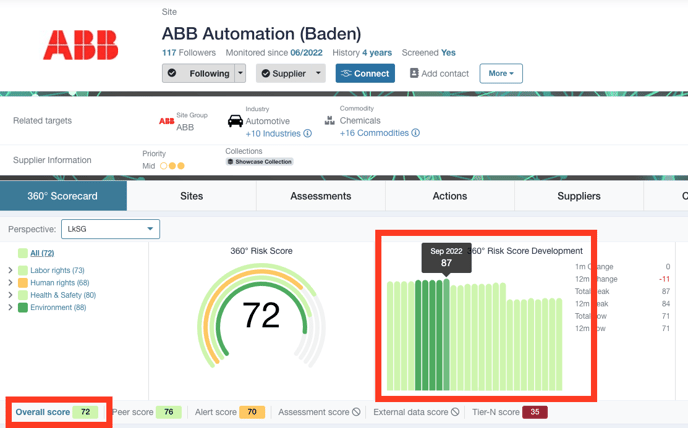Switch to the Suppliers tab
The width and height of the screenshot is (688, 428).
pyautogui.click(x=579, y=196)
